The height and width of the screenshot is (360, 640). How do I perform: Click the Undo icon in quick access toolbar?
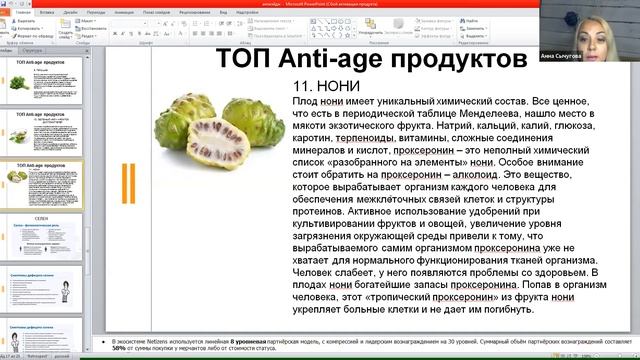click(x=12, y=4)
